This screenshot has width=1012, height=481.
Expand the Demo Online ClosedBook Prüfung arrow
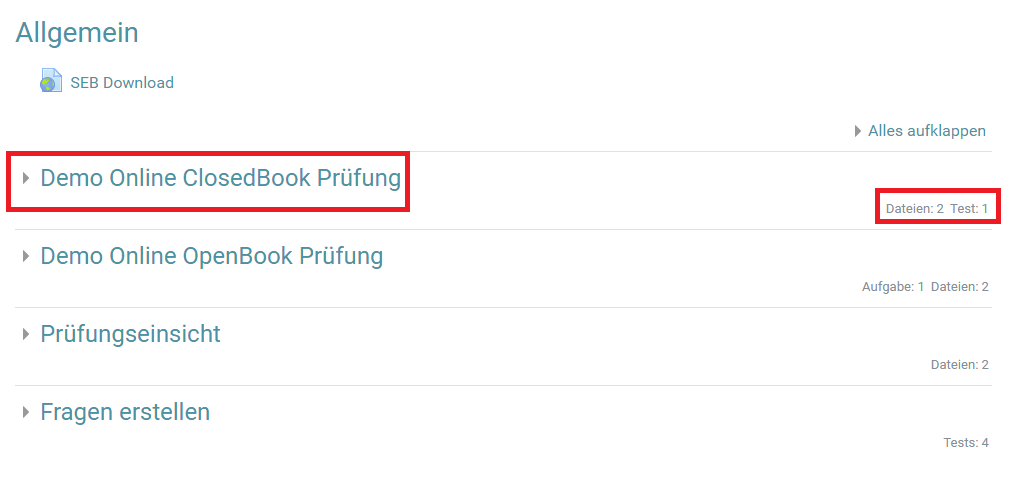pyautogui.click(x=26, y=178)
